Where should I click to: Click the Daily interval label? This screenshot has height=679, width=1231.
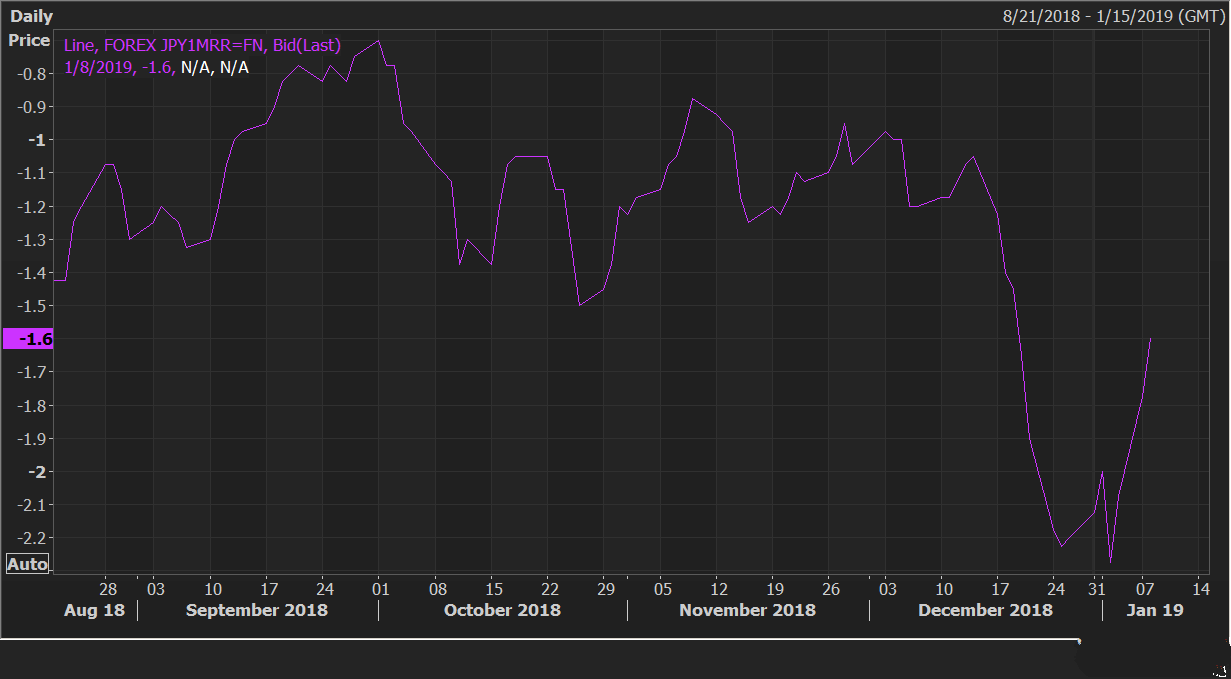coord(31,17)
